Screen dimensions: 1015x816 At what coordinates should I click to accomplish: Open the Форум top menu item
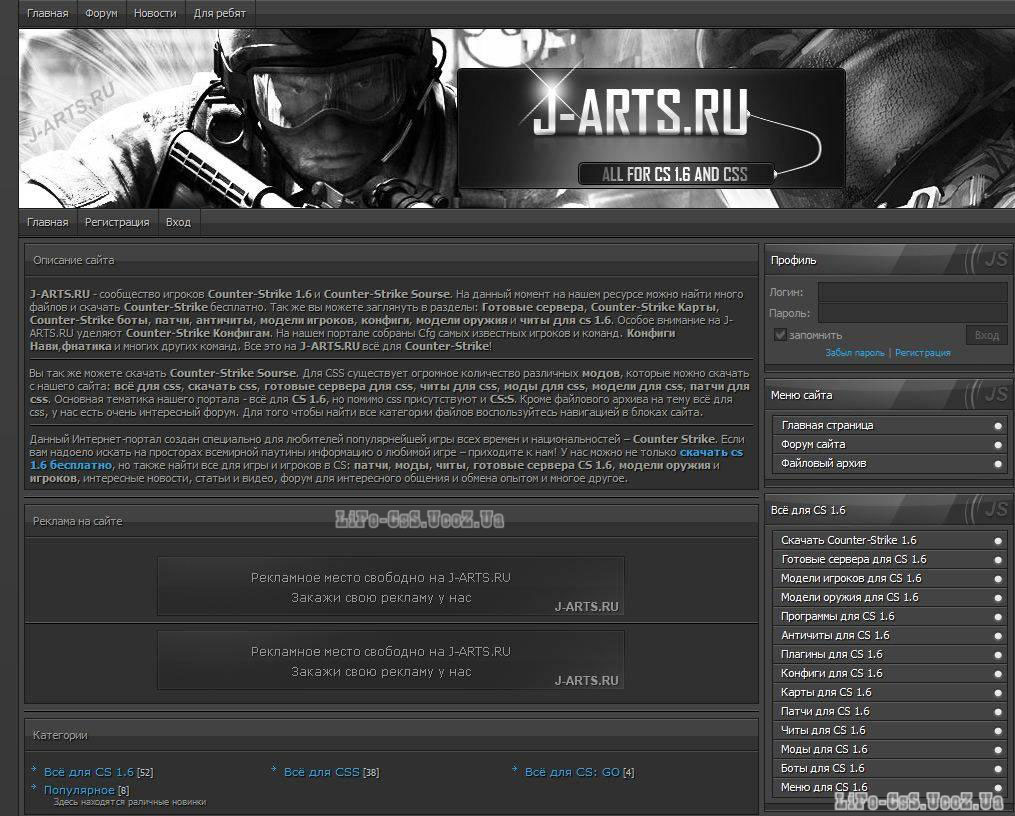[101, 13]
